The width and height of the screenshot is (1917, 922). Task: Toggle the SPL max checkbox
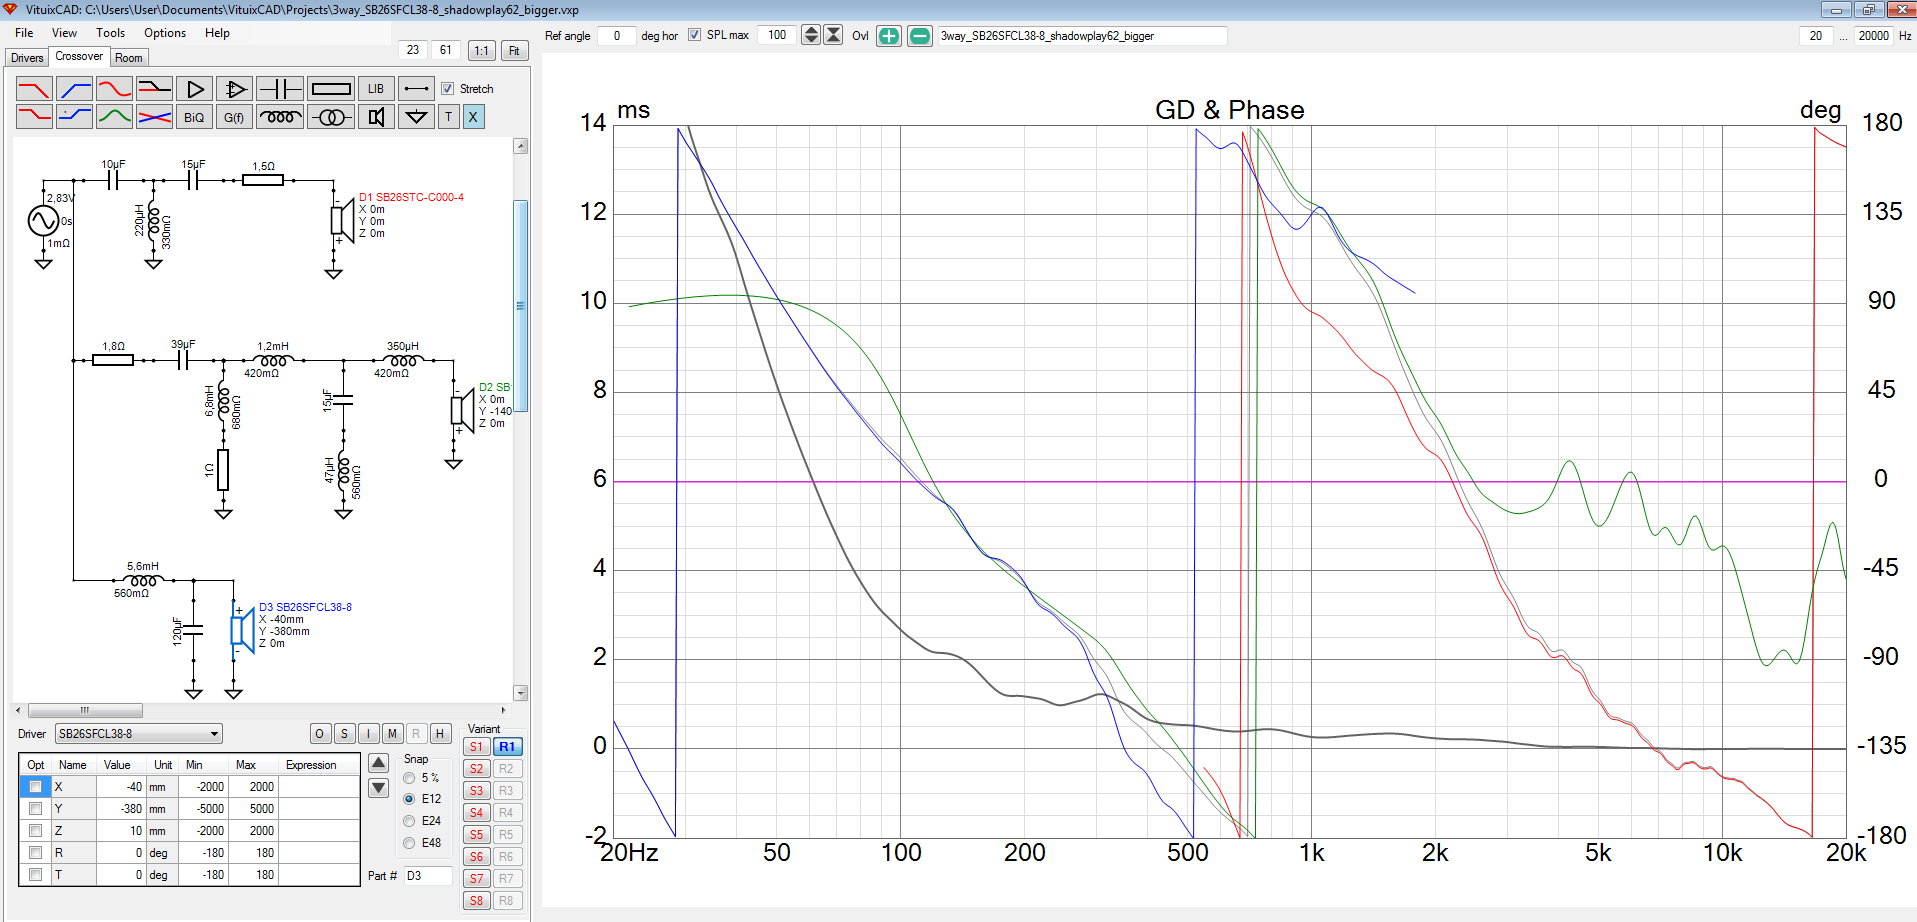point(694,35)
